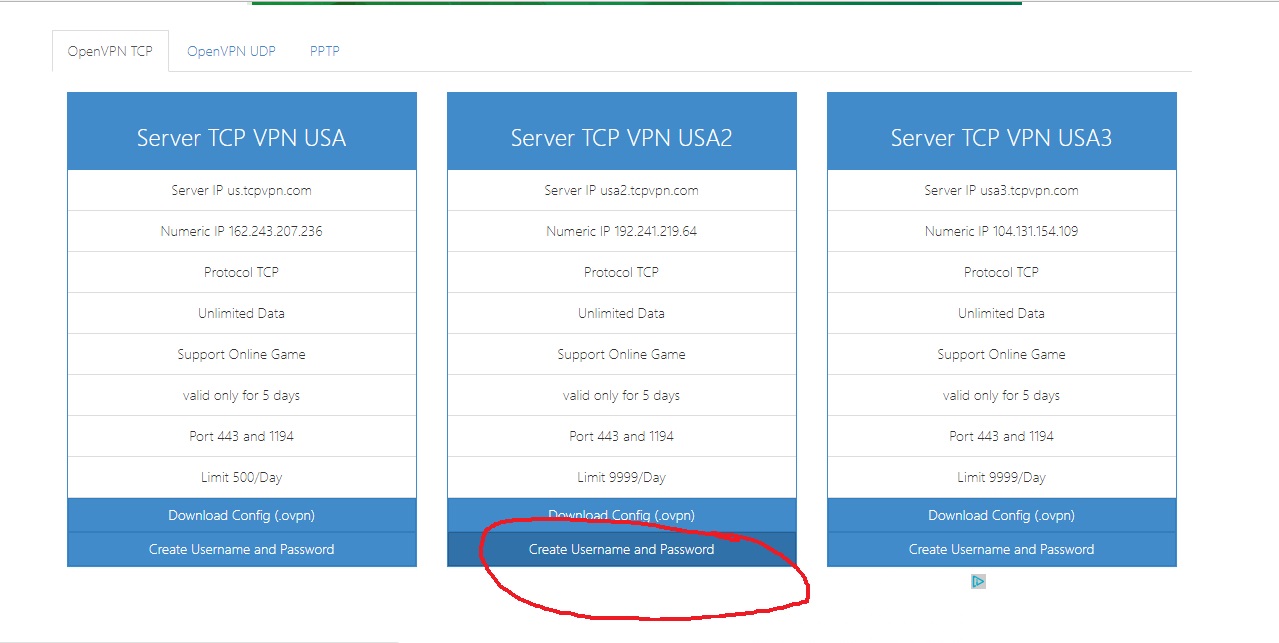
Task: Select the valid only for 5 days row on USA2
Action: 621,395
